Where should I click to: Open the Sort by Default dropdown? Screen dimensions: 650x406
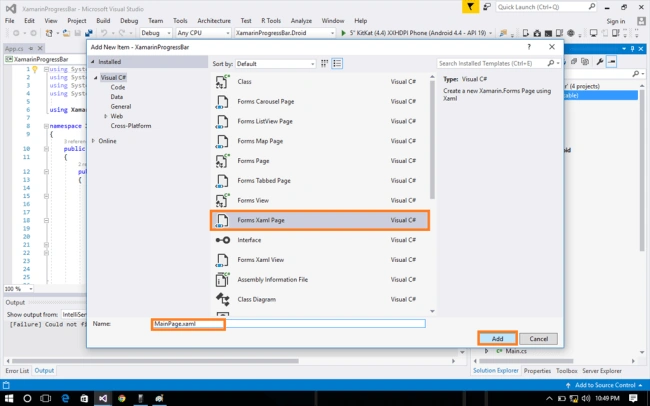tap(276, 64)
